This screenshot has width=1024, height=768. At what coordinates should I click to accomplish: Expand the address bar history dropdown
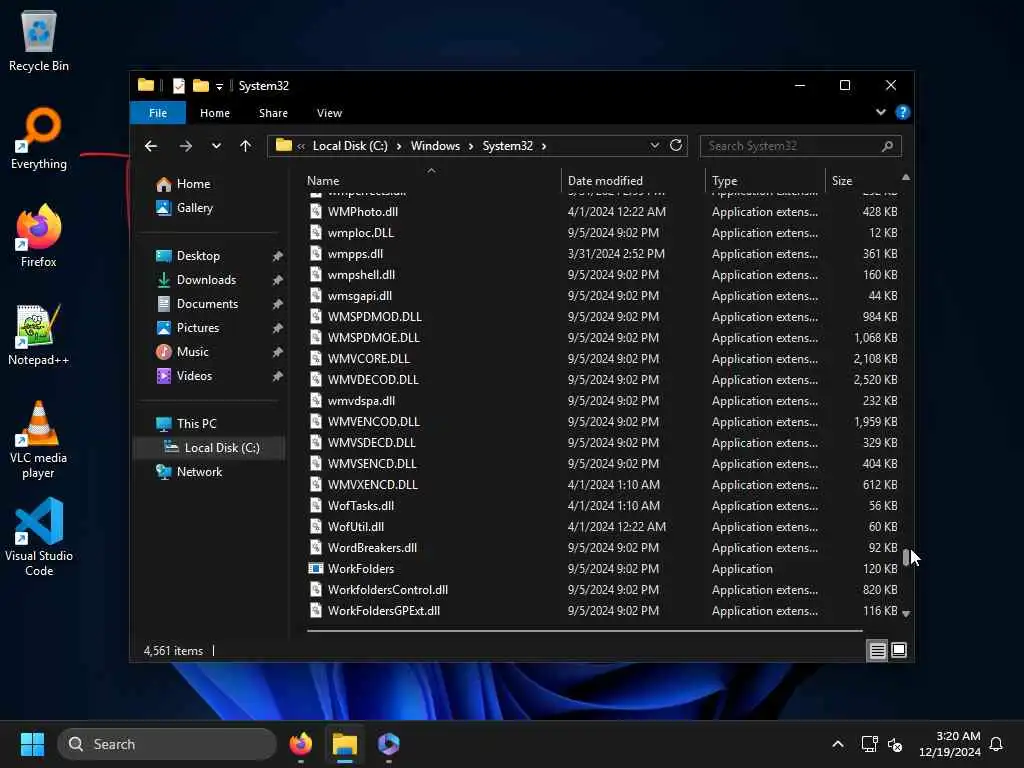tap(654, 146)
